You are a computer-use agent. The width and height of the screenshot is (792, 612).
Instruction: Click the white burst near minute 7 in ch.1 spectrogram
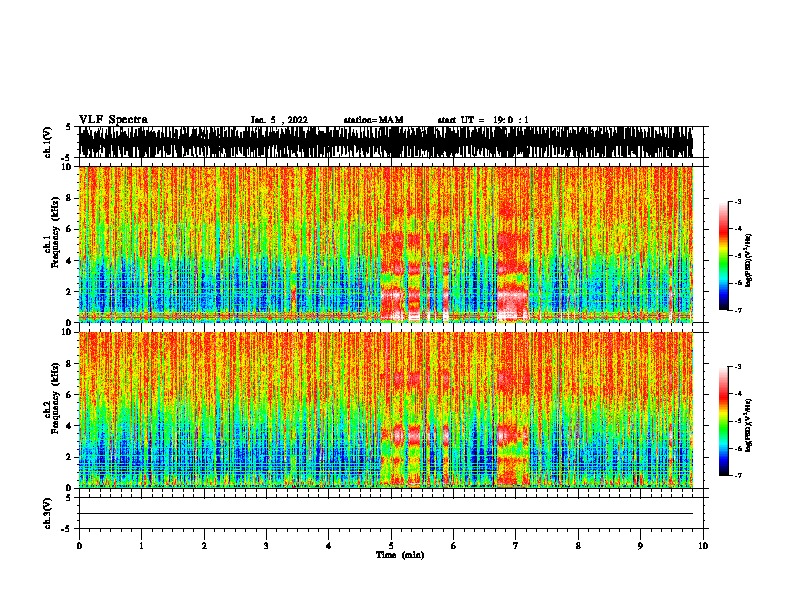[512, 303]
